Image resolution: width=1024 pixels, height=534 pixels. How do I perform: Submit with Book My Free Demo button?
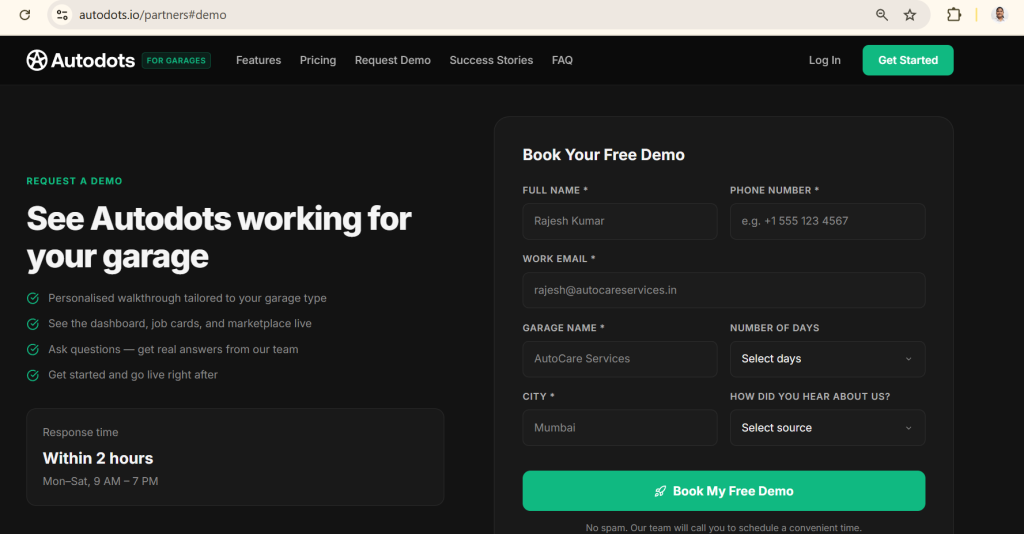point(724,491)
